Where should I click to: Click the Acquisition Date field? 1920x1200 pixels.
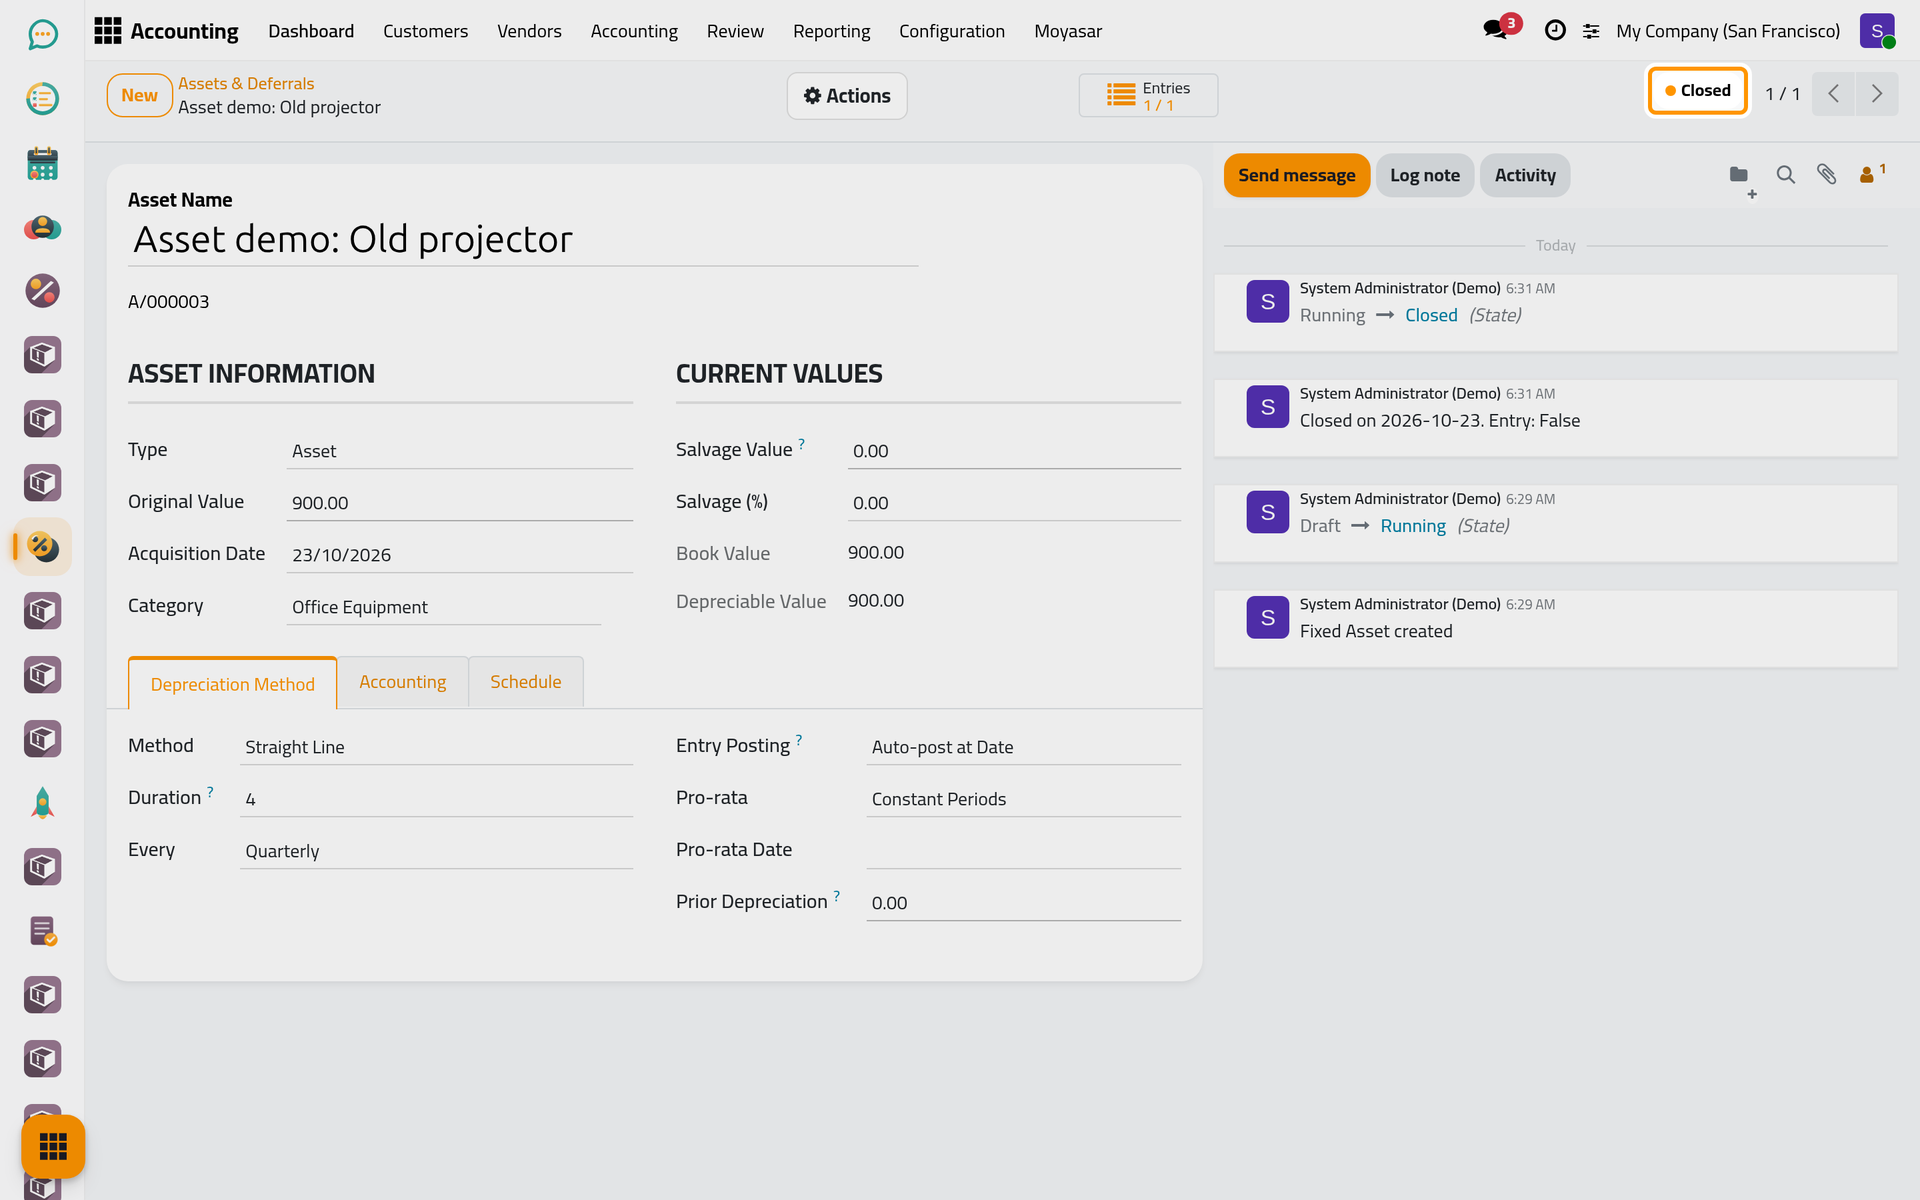pos(459,555)
